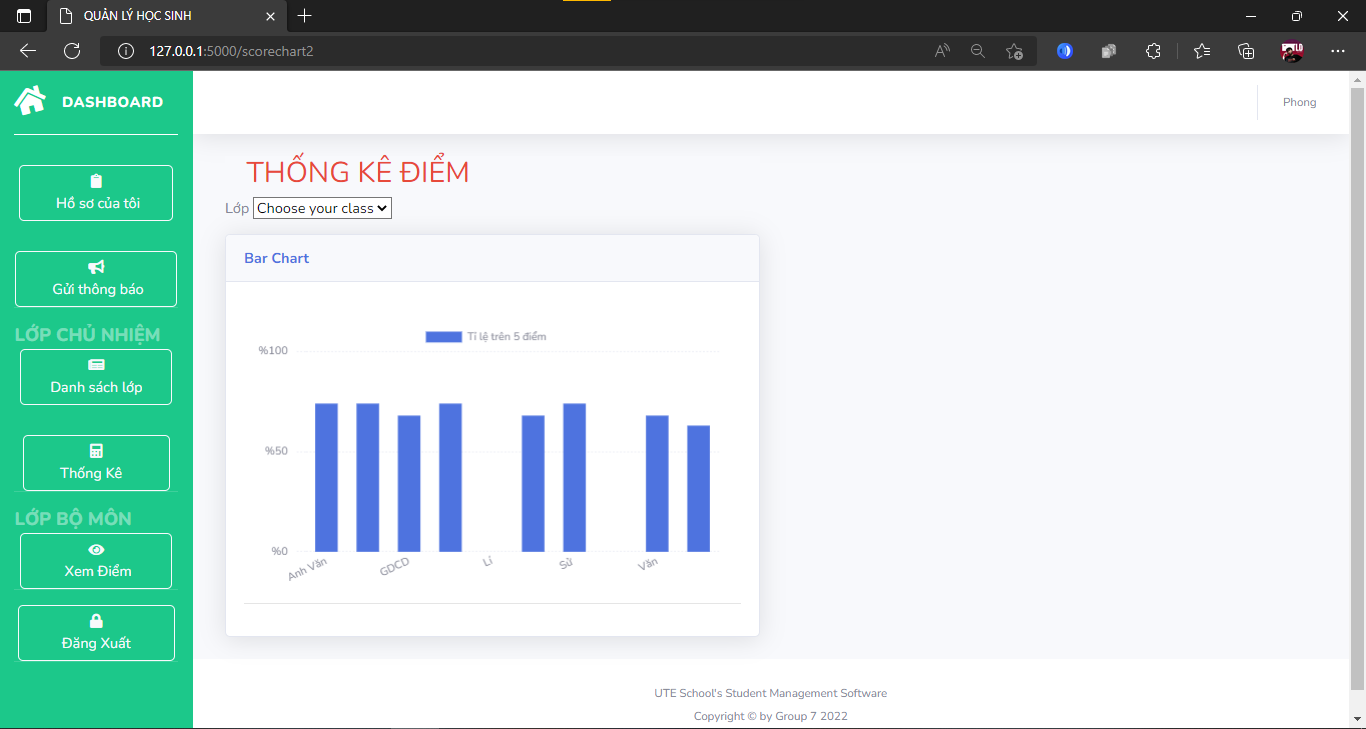Click the eye icon above Xem Điểm

click(95, 549)
